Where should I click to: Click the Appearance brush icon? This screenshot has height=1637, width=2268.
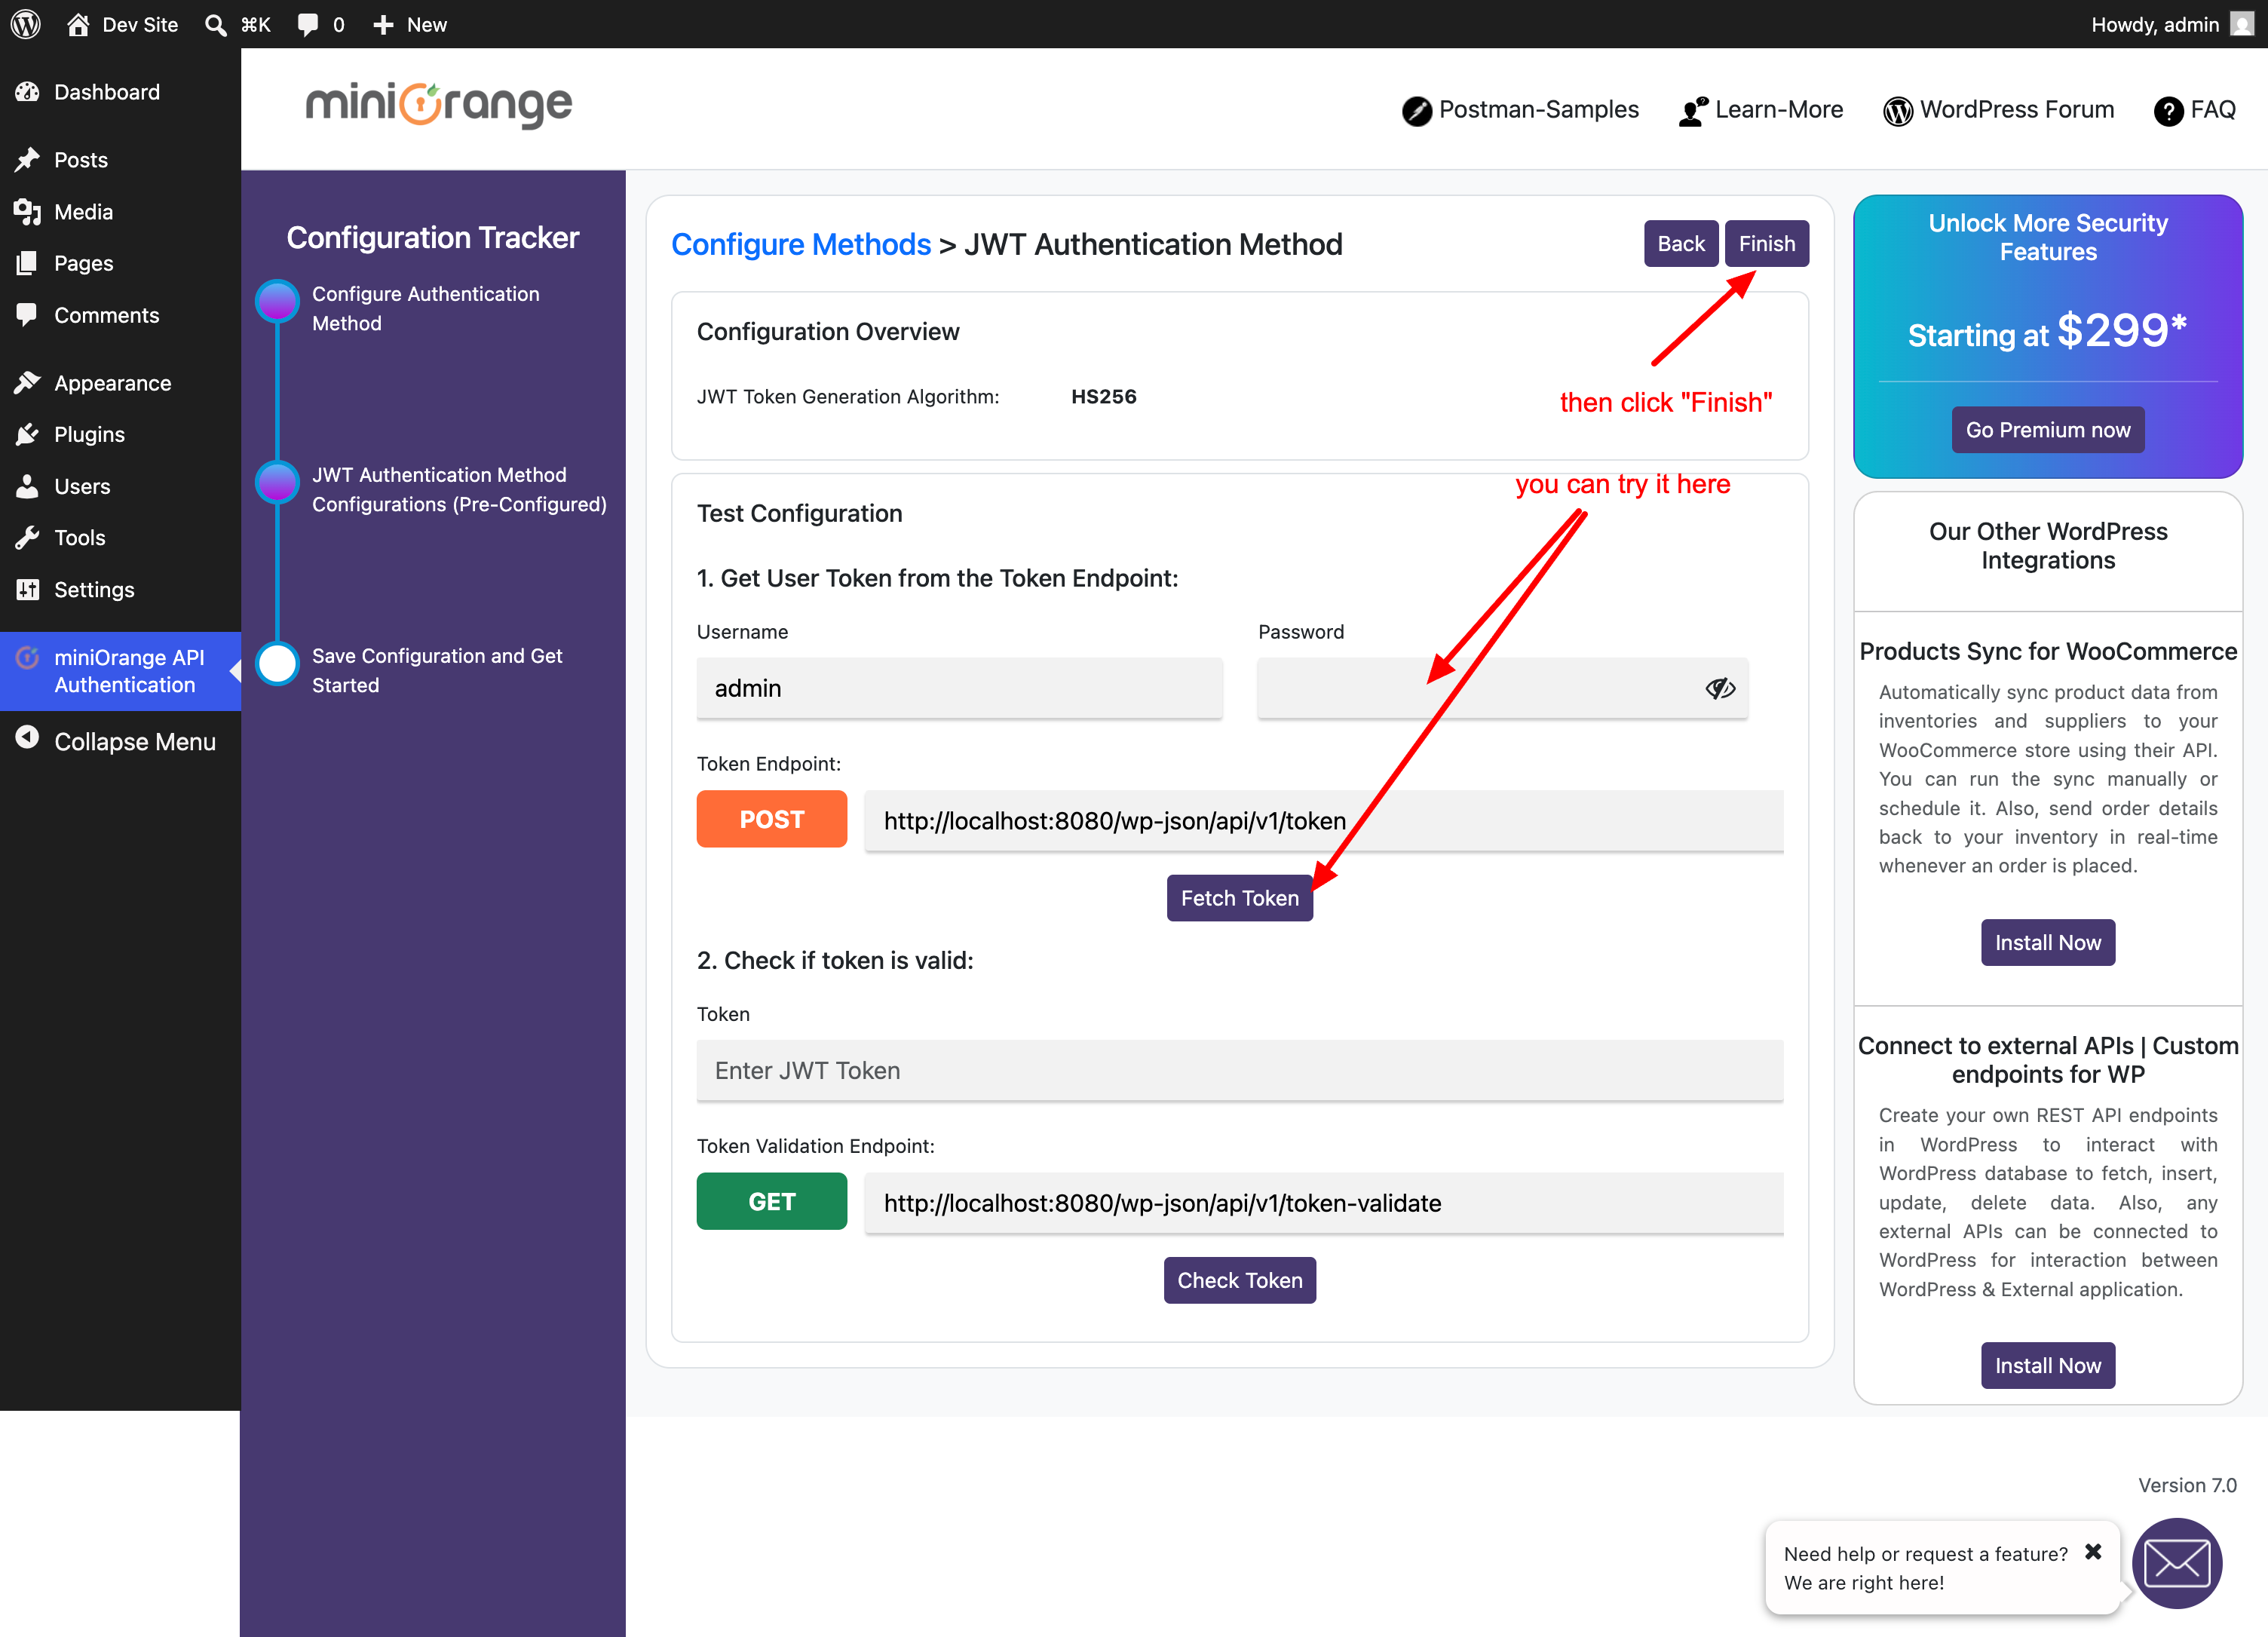pos(27,383)
